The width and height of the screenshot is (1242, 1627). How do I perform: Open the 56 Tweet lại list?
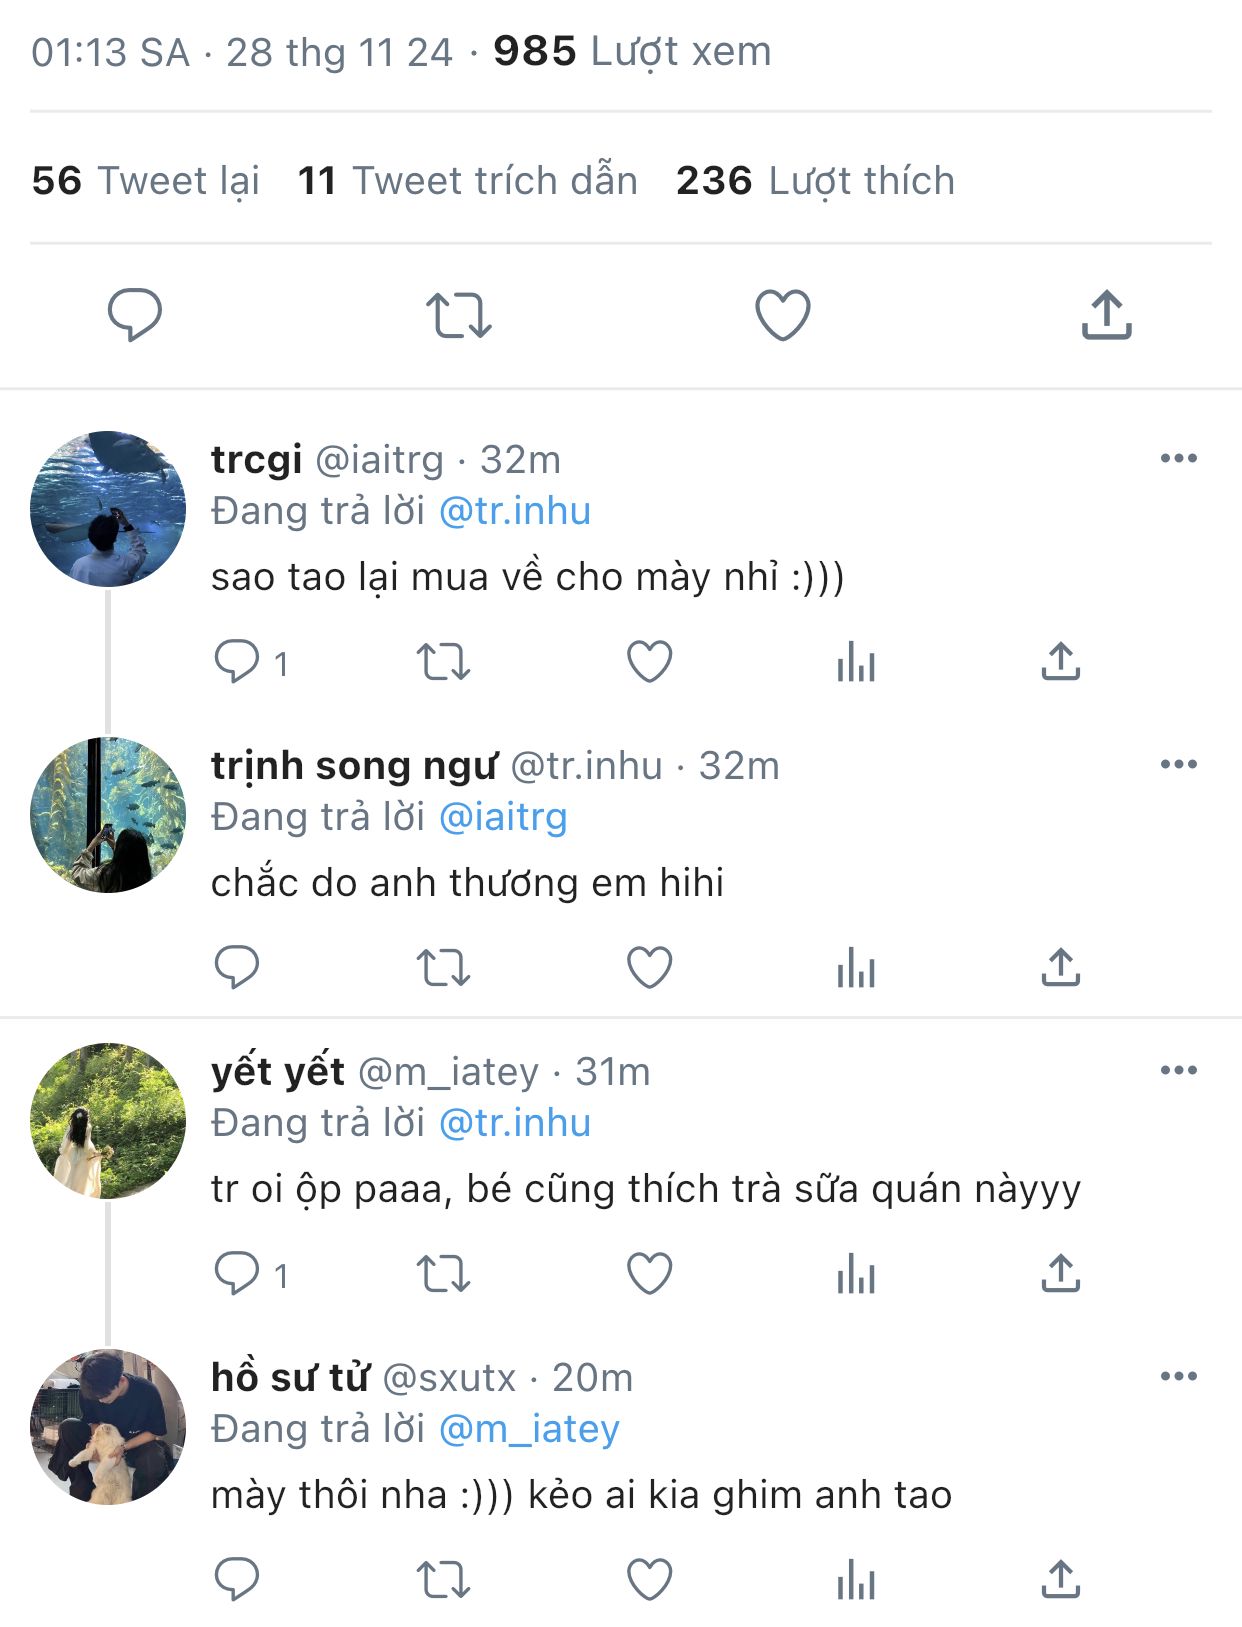tap(146, 181)
